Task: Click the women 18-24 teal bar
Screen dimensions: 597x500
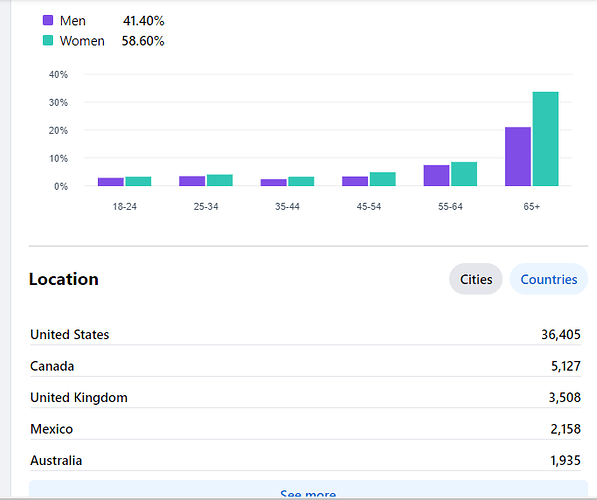Action: tap(138, 182)
